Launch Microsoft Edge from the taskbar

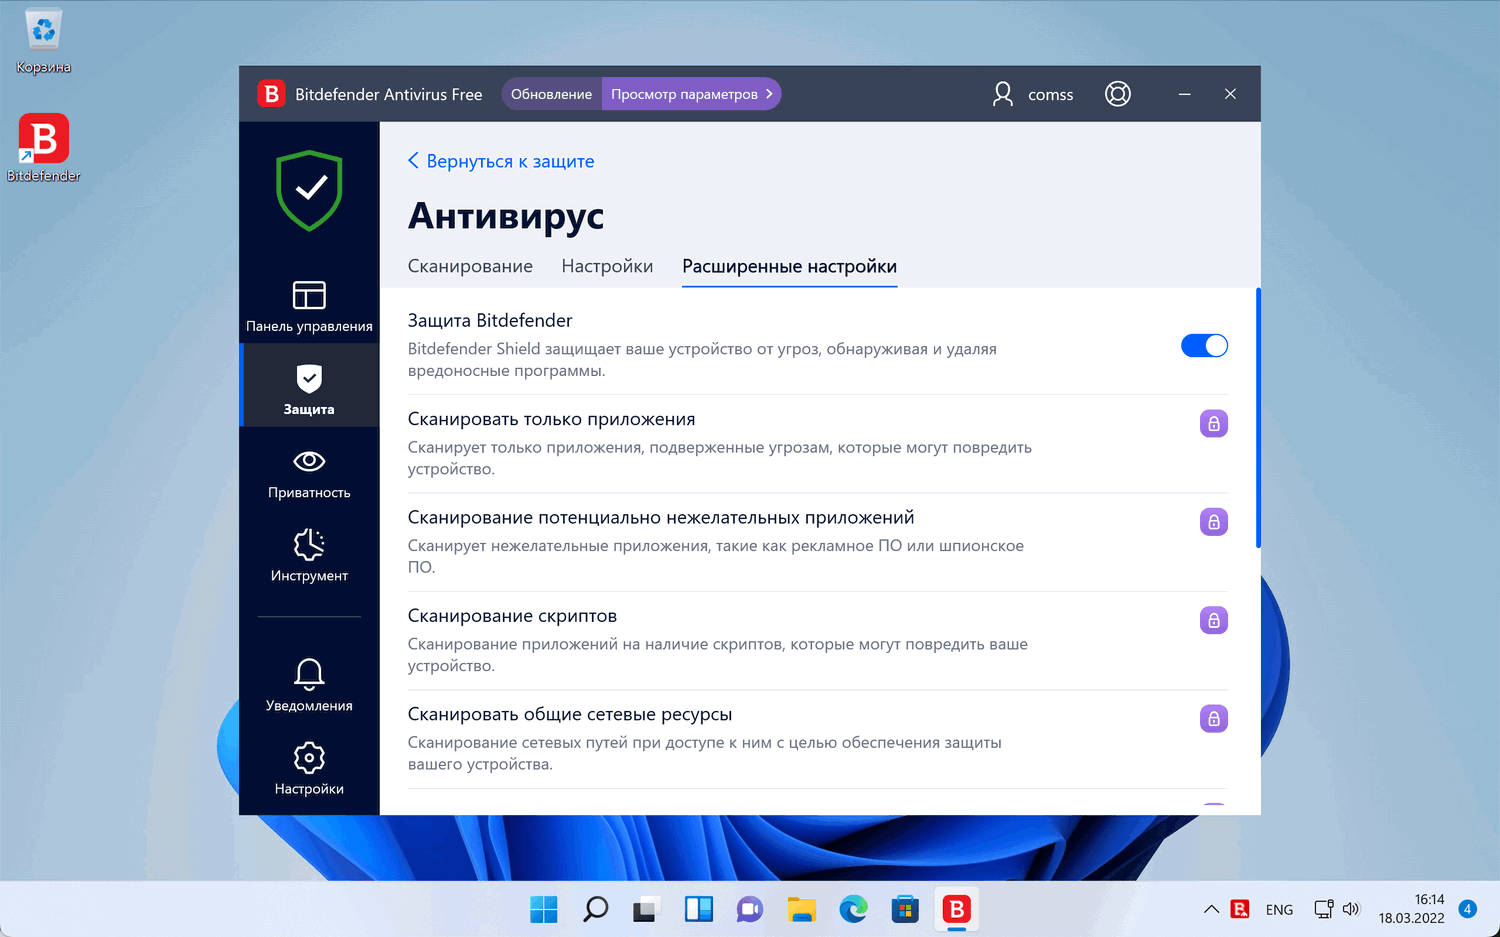pyautogui.click(x=853, y=909)
